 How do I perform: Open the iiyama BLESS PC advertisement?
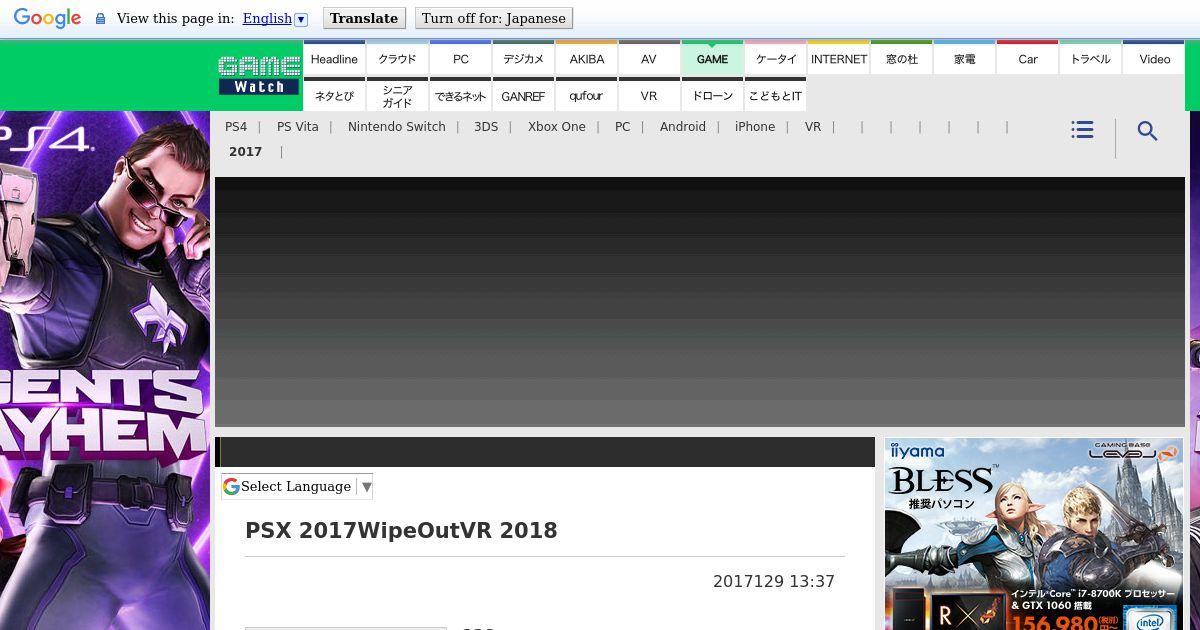coord(1034,534)
